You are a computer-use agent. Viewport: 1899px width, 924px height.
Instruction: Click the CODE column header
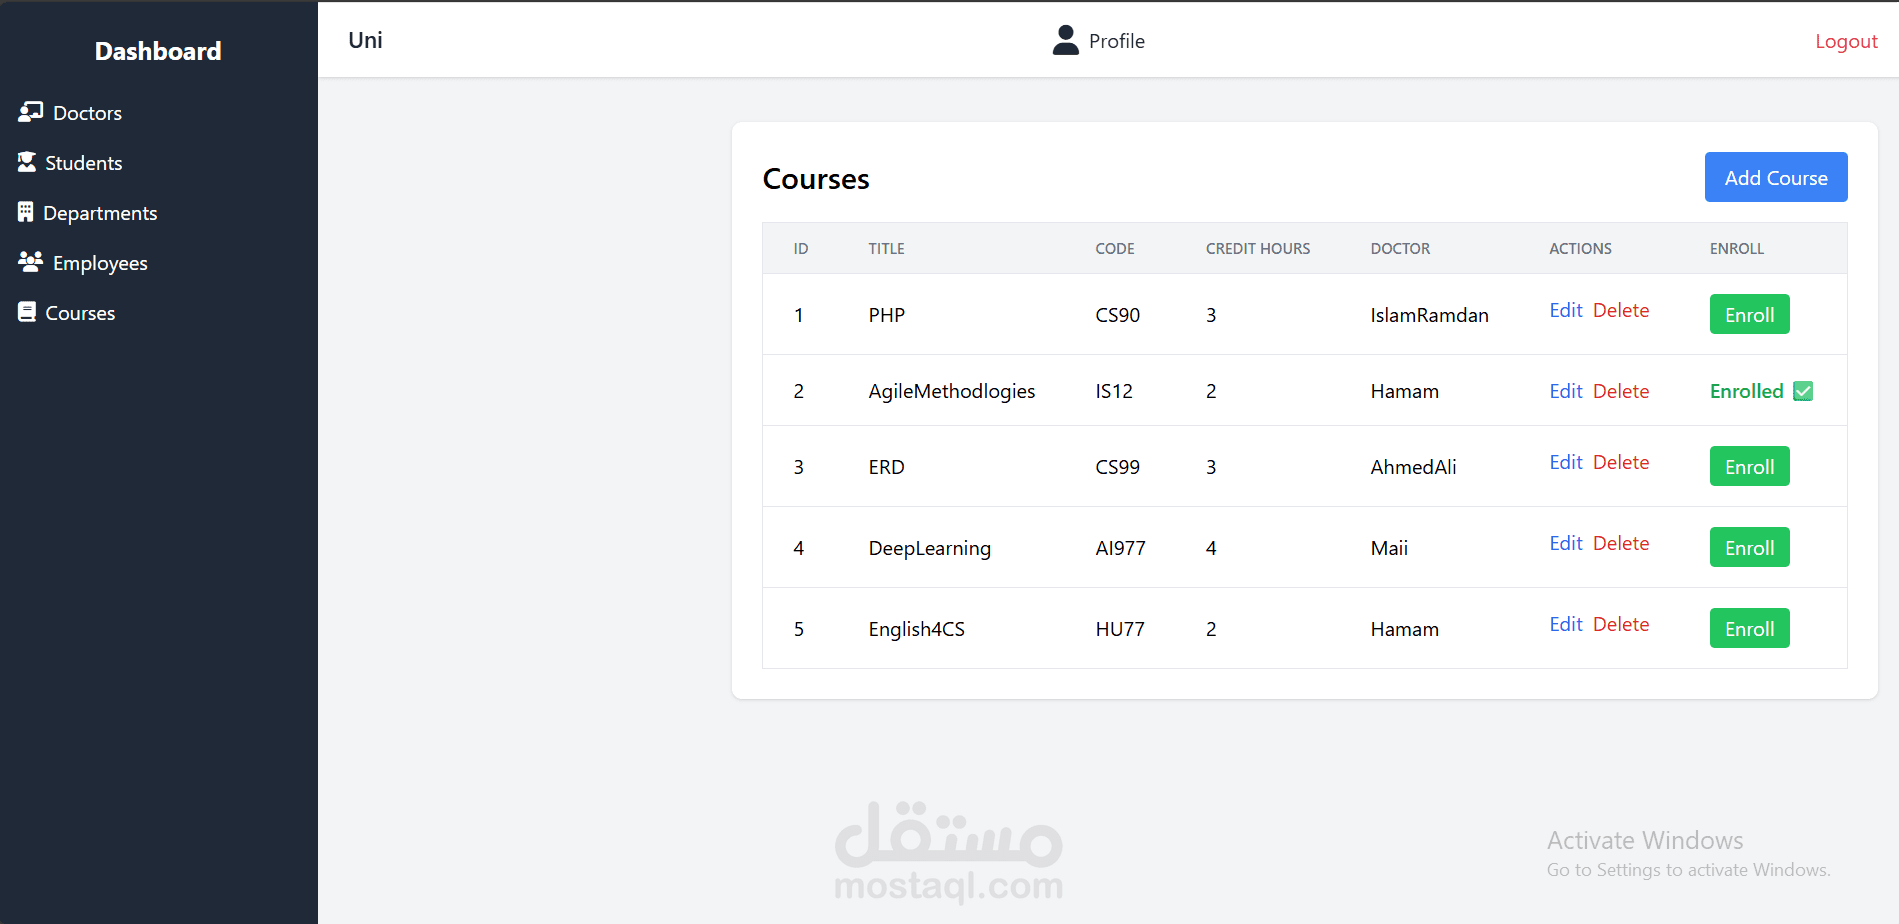coord(1114,248)
